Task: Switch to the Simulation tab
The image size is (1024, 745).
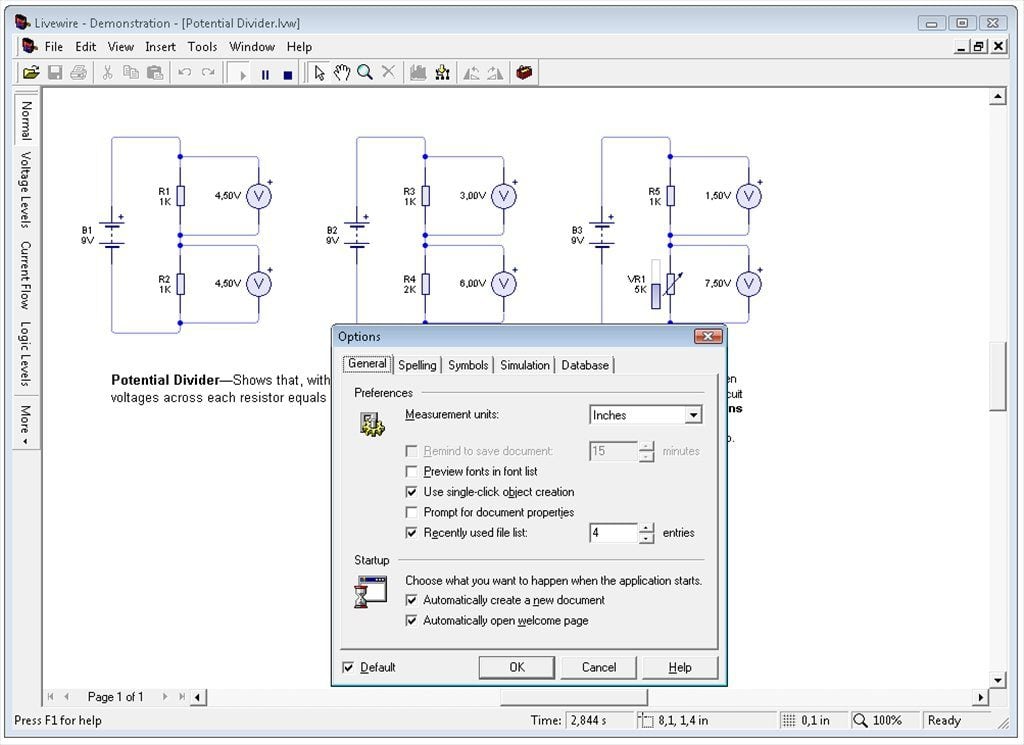Action: [525, 365]
